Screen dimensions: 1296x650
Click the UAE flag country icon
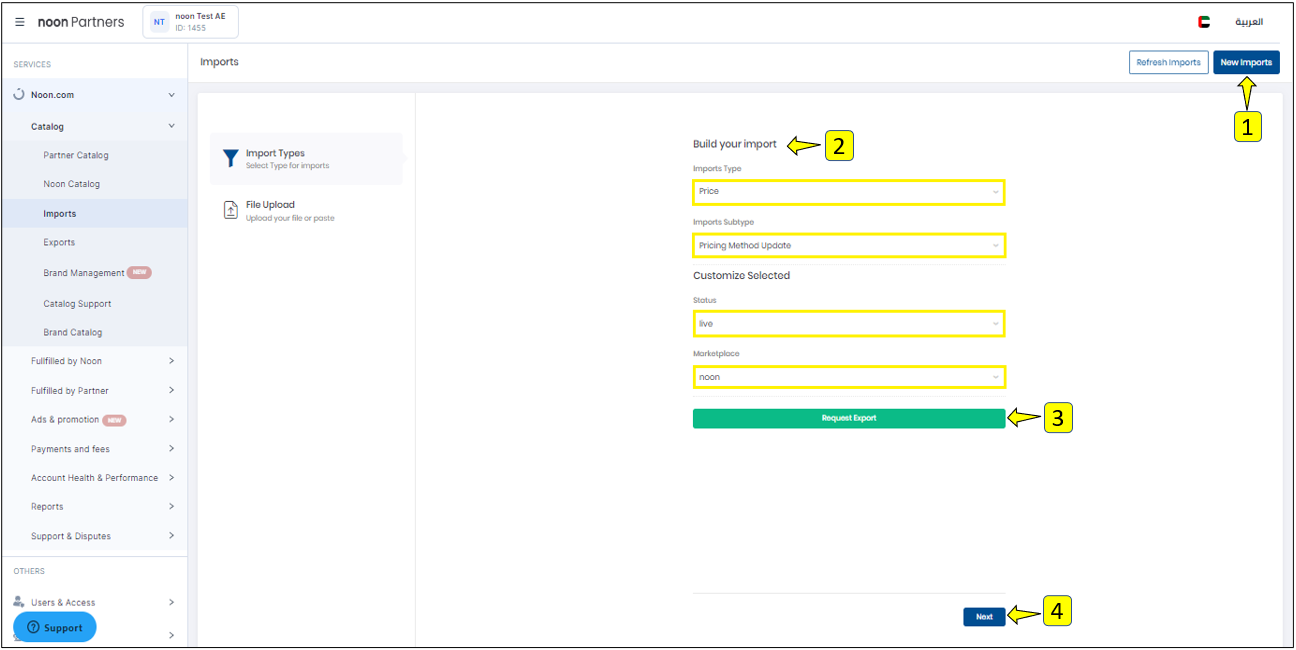click(1204, 22)
